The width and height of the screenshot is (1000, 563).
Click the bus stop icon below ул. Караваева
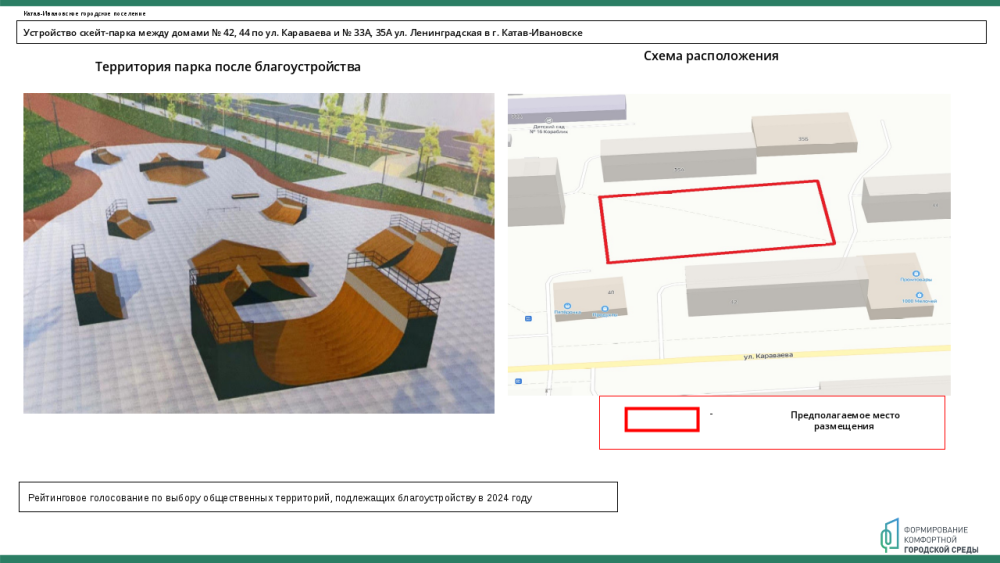(x=518, y=381)
